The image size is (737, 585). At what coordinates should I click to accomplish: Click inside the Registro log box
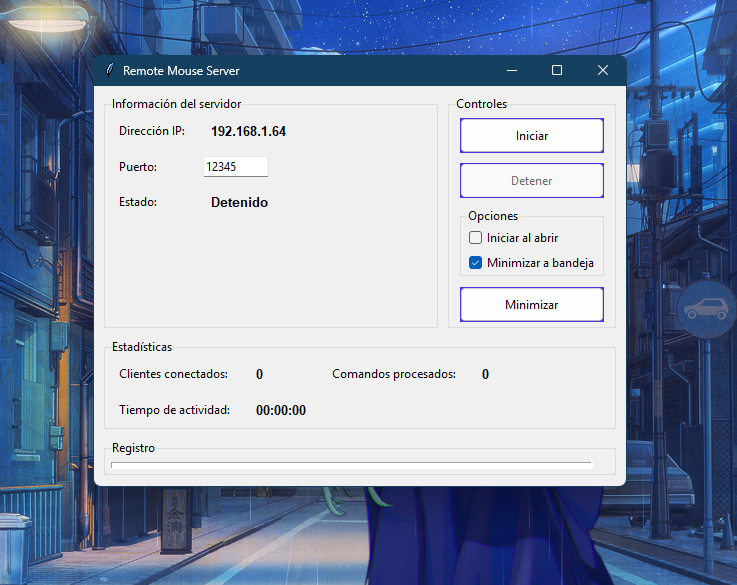(x=352, y=465)
